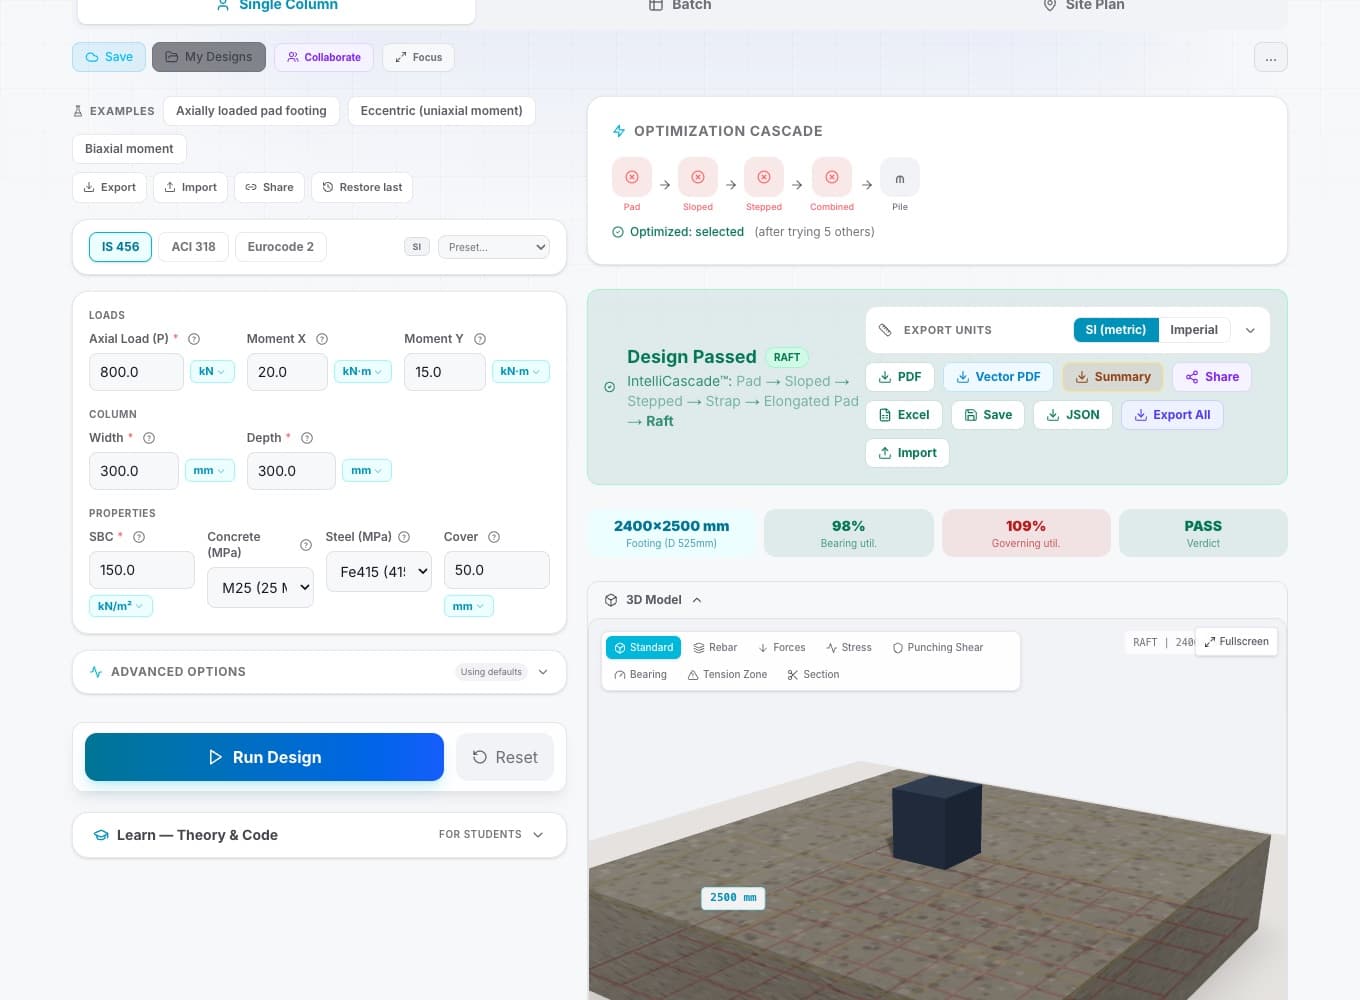The image size is (1360, 1000).
Task: Click the Run Design button
Action: pos(264,757)
